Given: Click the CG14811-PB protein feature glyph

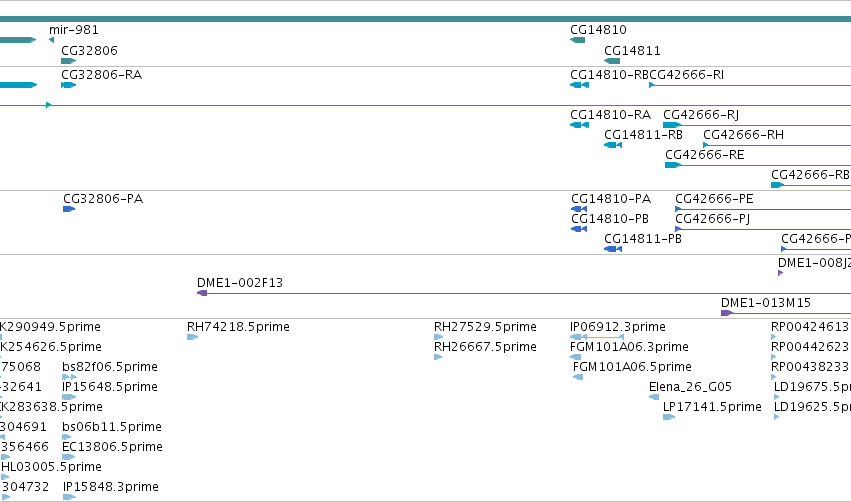Looking at the screenshot, I should click(613, 249).
